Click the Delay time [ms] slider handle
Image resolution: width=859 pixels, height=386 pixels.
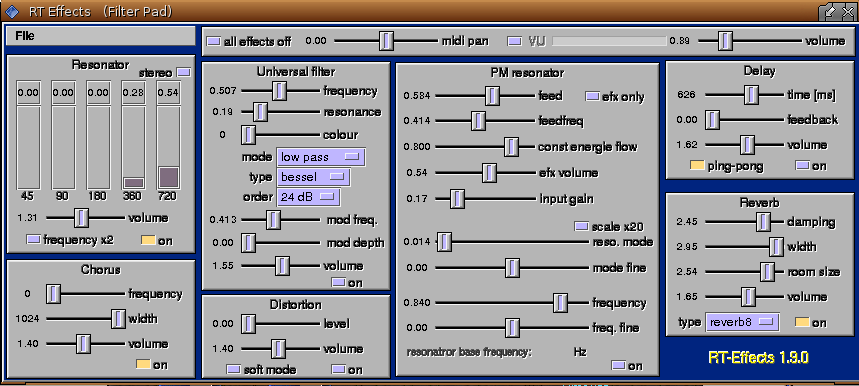tap(751, 95)
